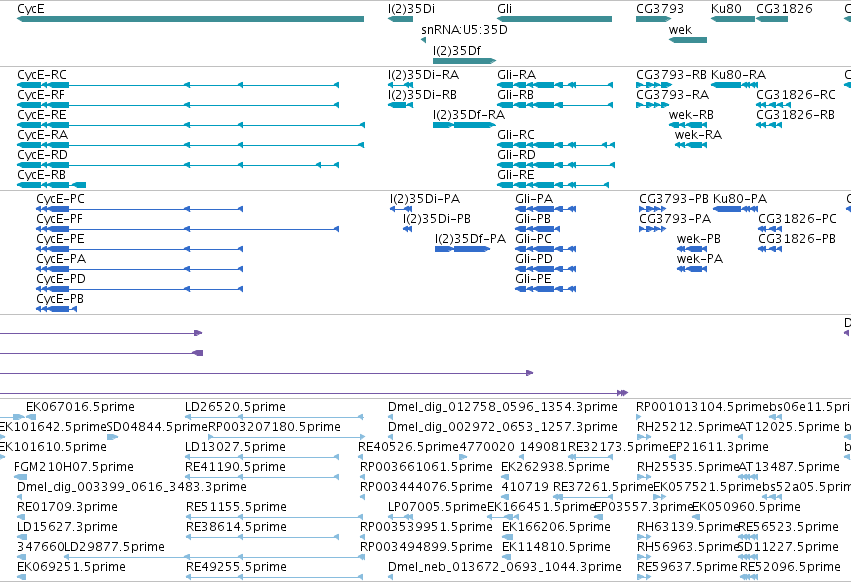Viewport: 851px width, 582px height.
Task: Select EST EK166206.5prime
Action: point(505,537)
